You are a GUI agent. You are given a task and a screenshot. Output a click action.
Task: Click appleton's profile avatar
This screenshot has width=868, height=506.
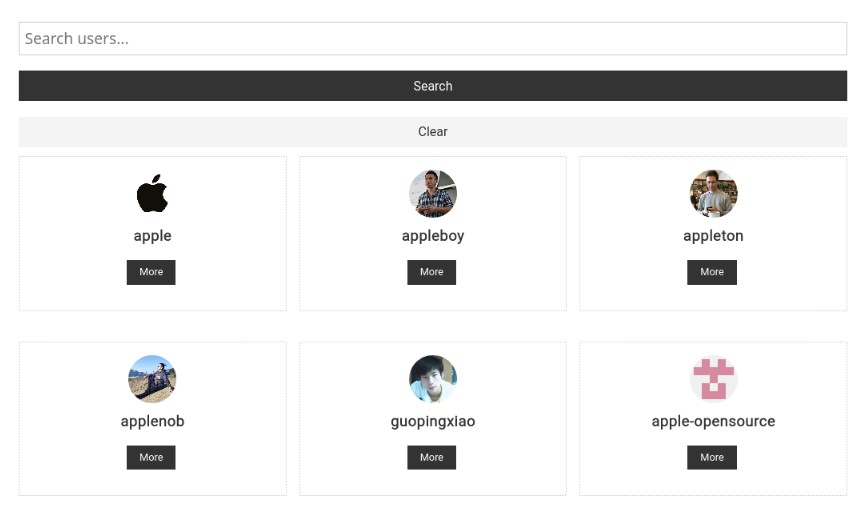pos(713,193)
